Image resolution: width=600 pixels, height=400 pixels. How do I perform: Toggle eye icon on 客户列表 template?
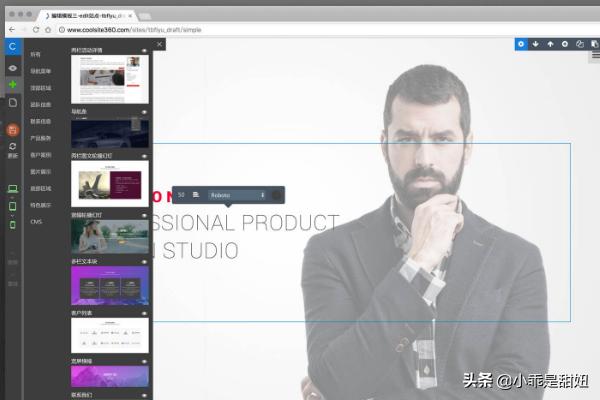144,313
